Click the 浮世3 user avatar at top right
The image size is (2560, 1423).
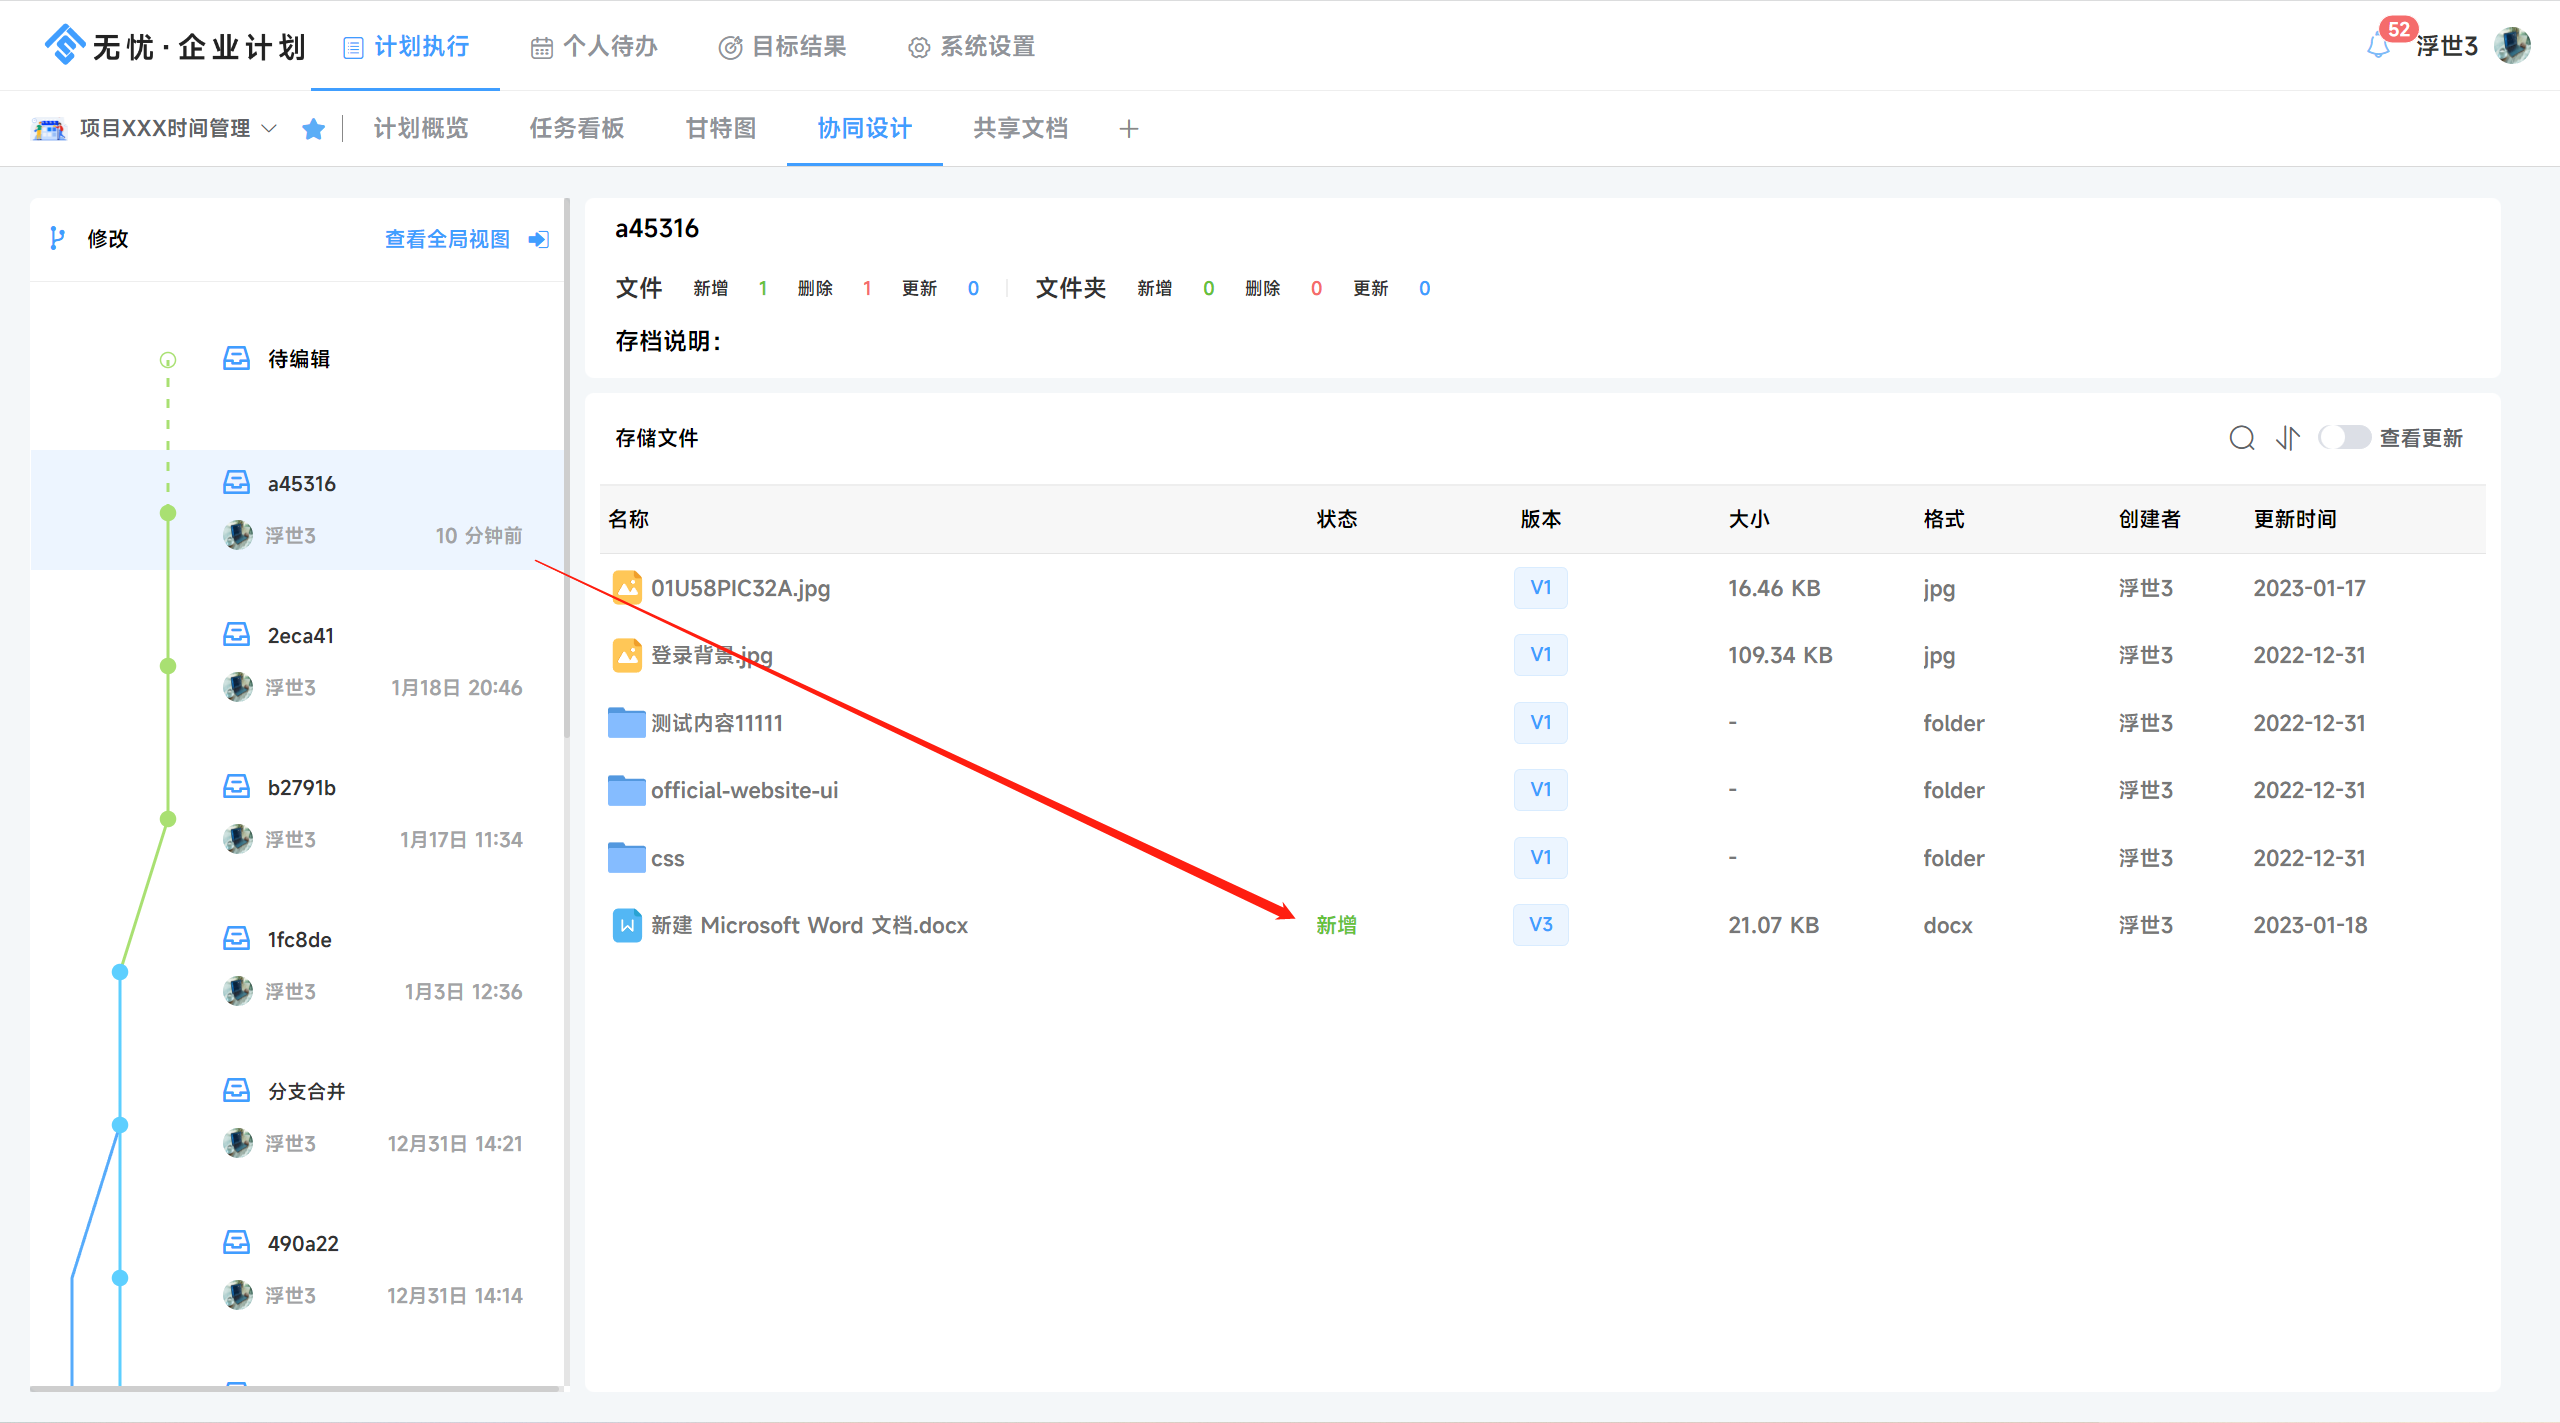2513,46
